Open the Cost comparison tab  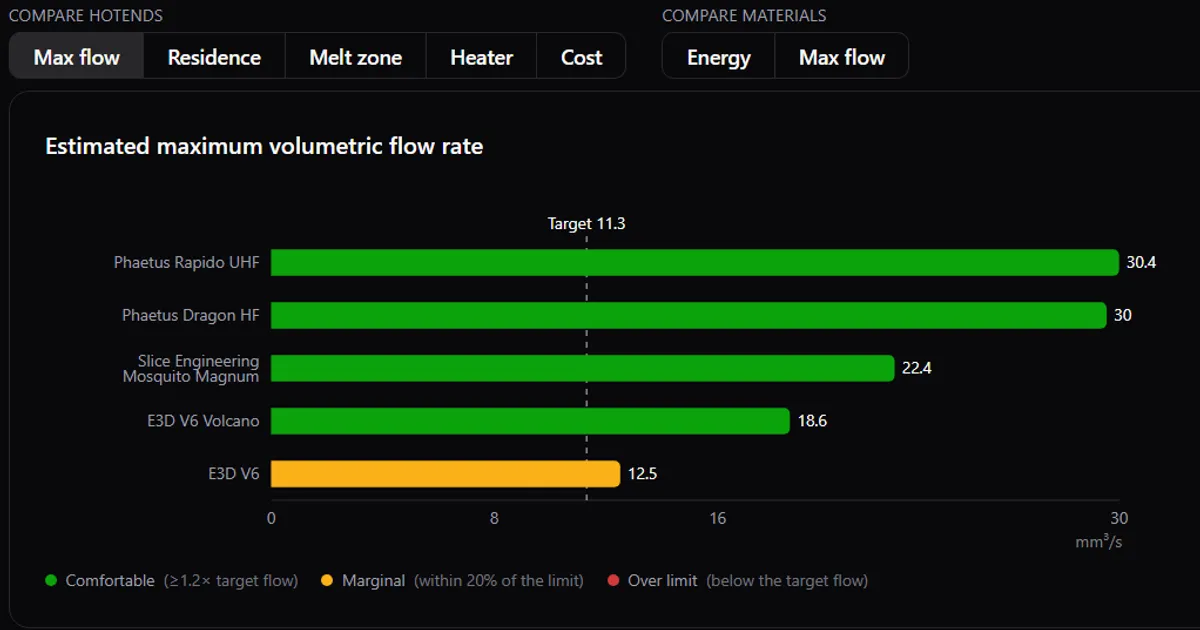[x=581, y=56]
